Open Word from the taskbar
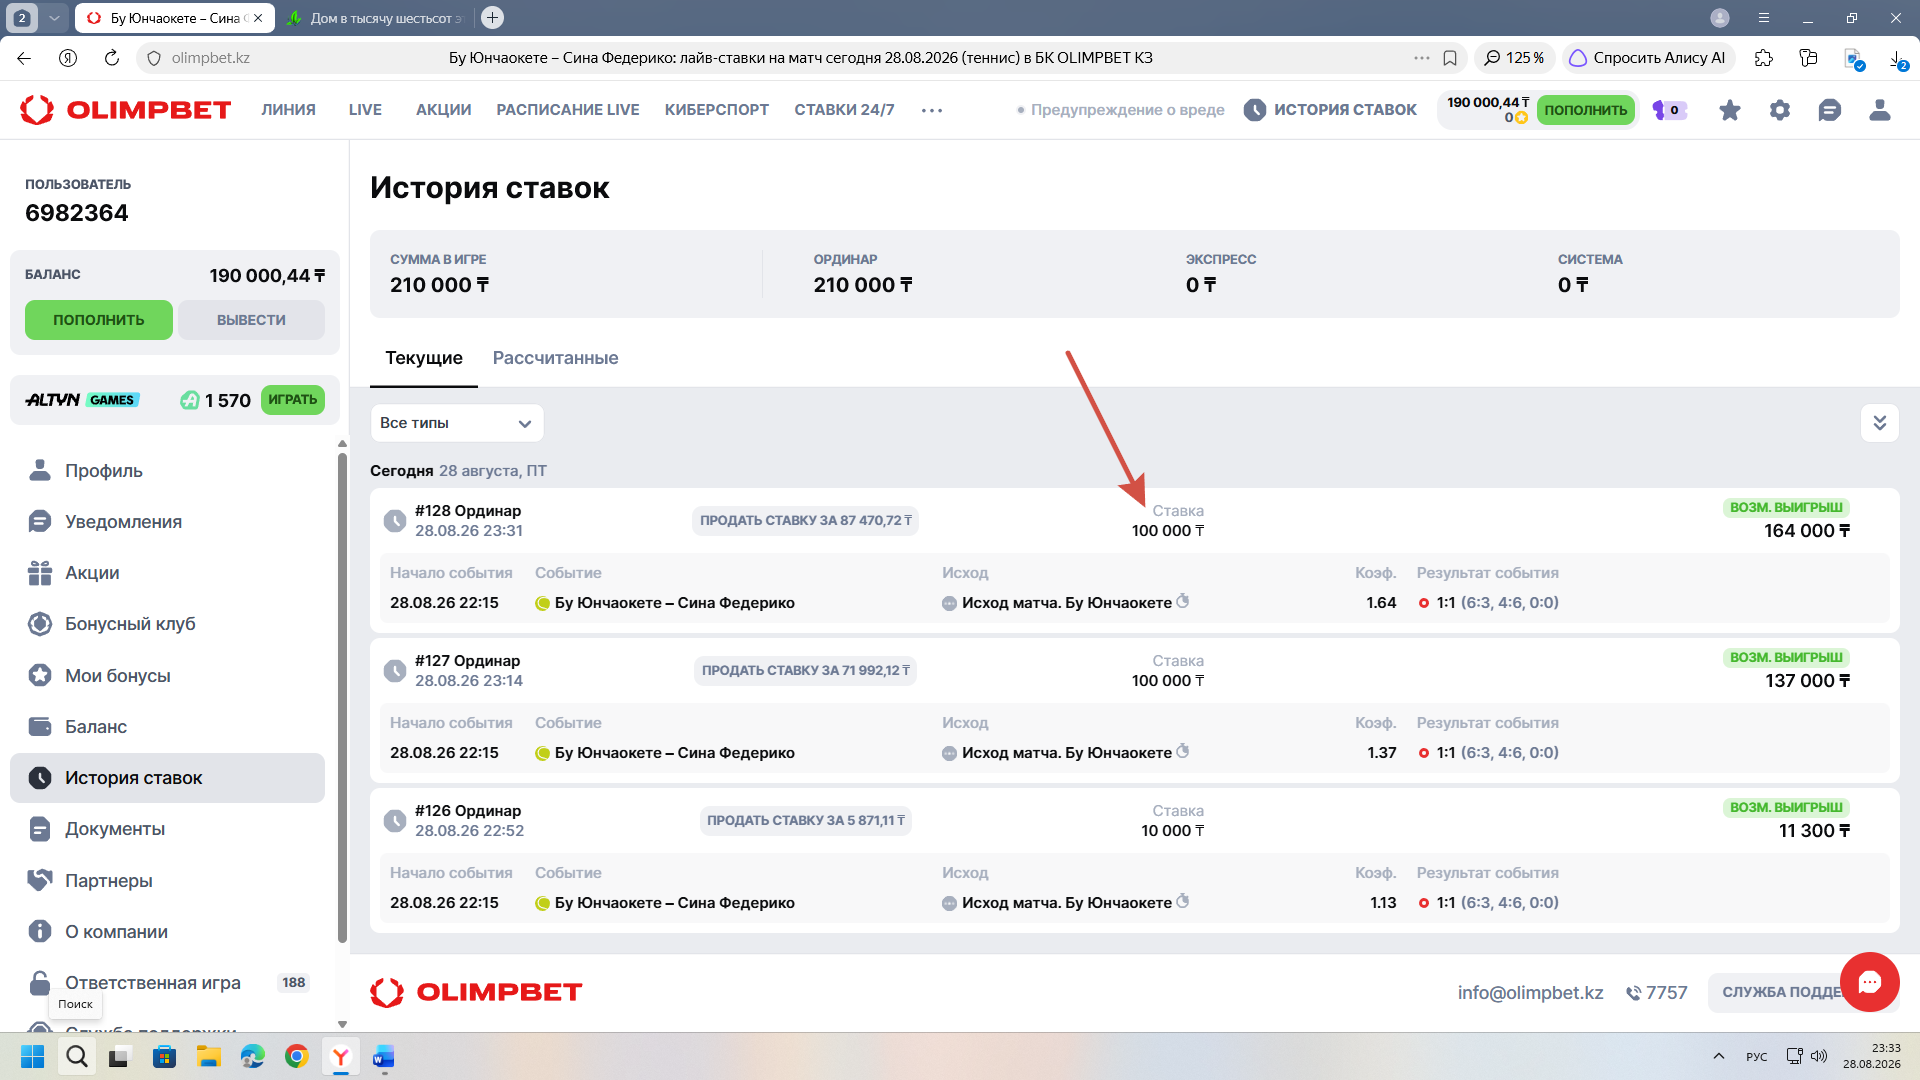This screenshot has width=1920, height=1080. [384, 1056]
